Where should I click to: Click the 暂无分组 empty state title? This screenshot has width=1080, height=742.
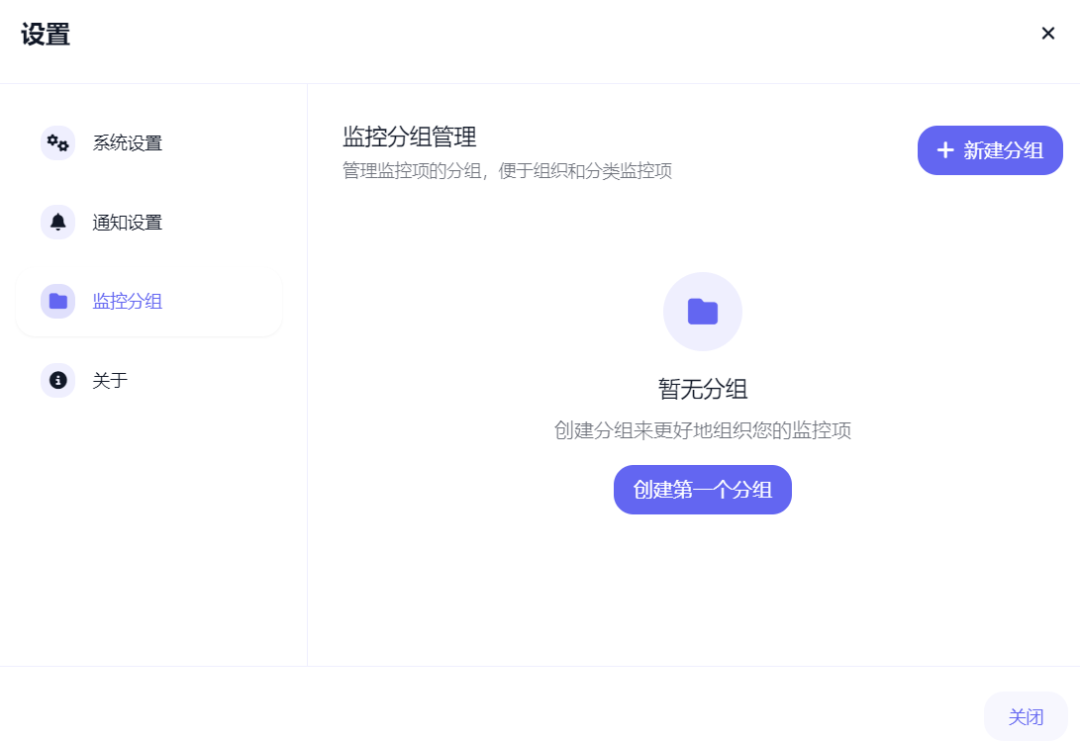click(703, 389)
